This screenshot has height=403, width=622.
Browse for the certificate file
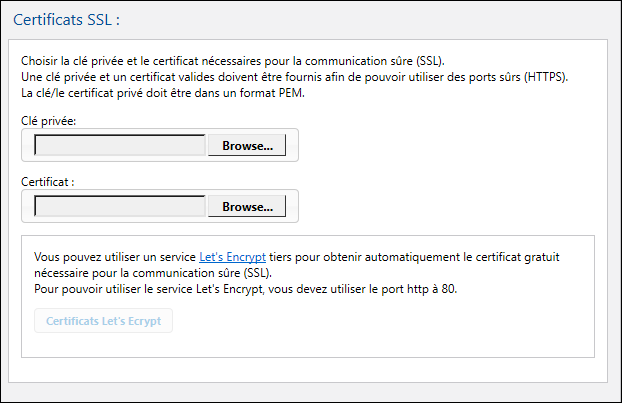click(247, 206)
